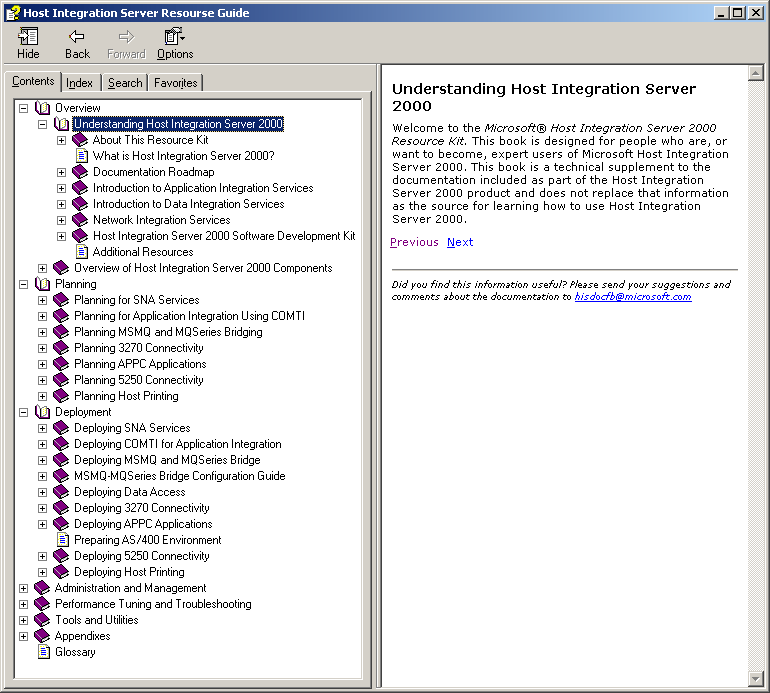Select Deploying APPC Applications topic
Viewport: 770px width, 693px height.
(143, 524)
